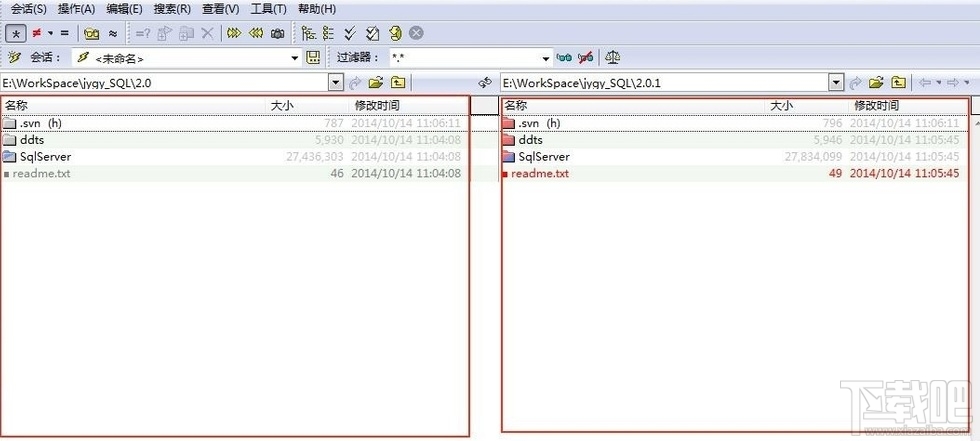Image resolution: width=980 pixels, height=441 pixels.
Task: Open the 会话(S) menu
Action: [28, 9]
